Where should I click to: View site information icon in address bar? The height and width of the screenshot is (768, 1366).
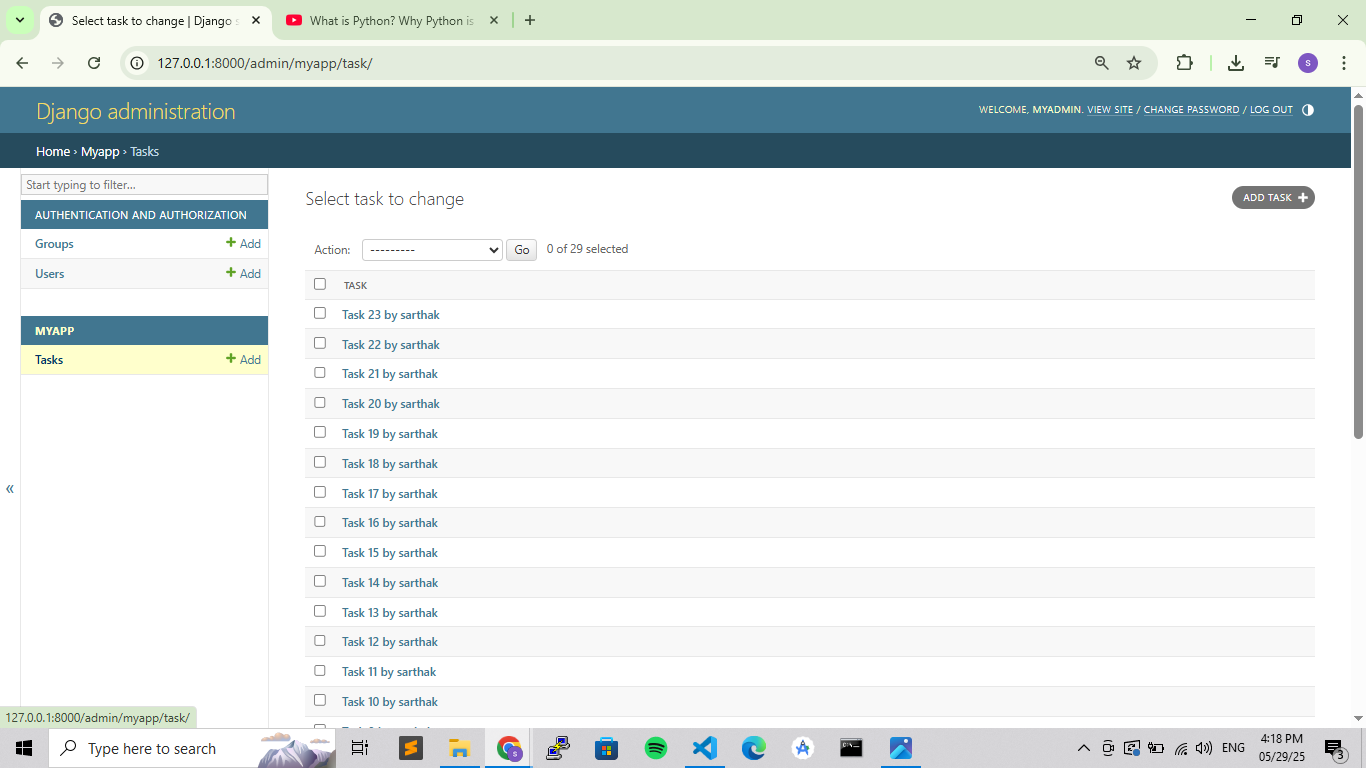(138, 63)
